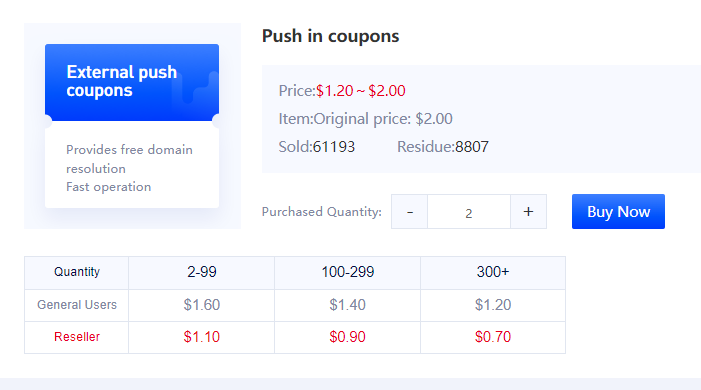Screen dimensions: 701x390
Task: Click the $1.20 General Users price cell
Action: tap(493, 305)
